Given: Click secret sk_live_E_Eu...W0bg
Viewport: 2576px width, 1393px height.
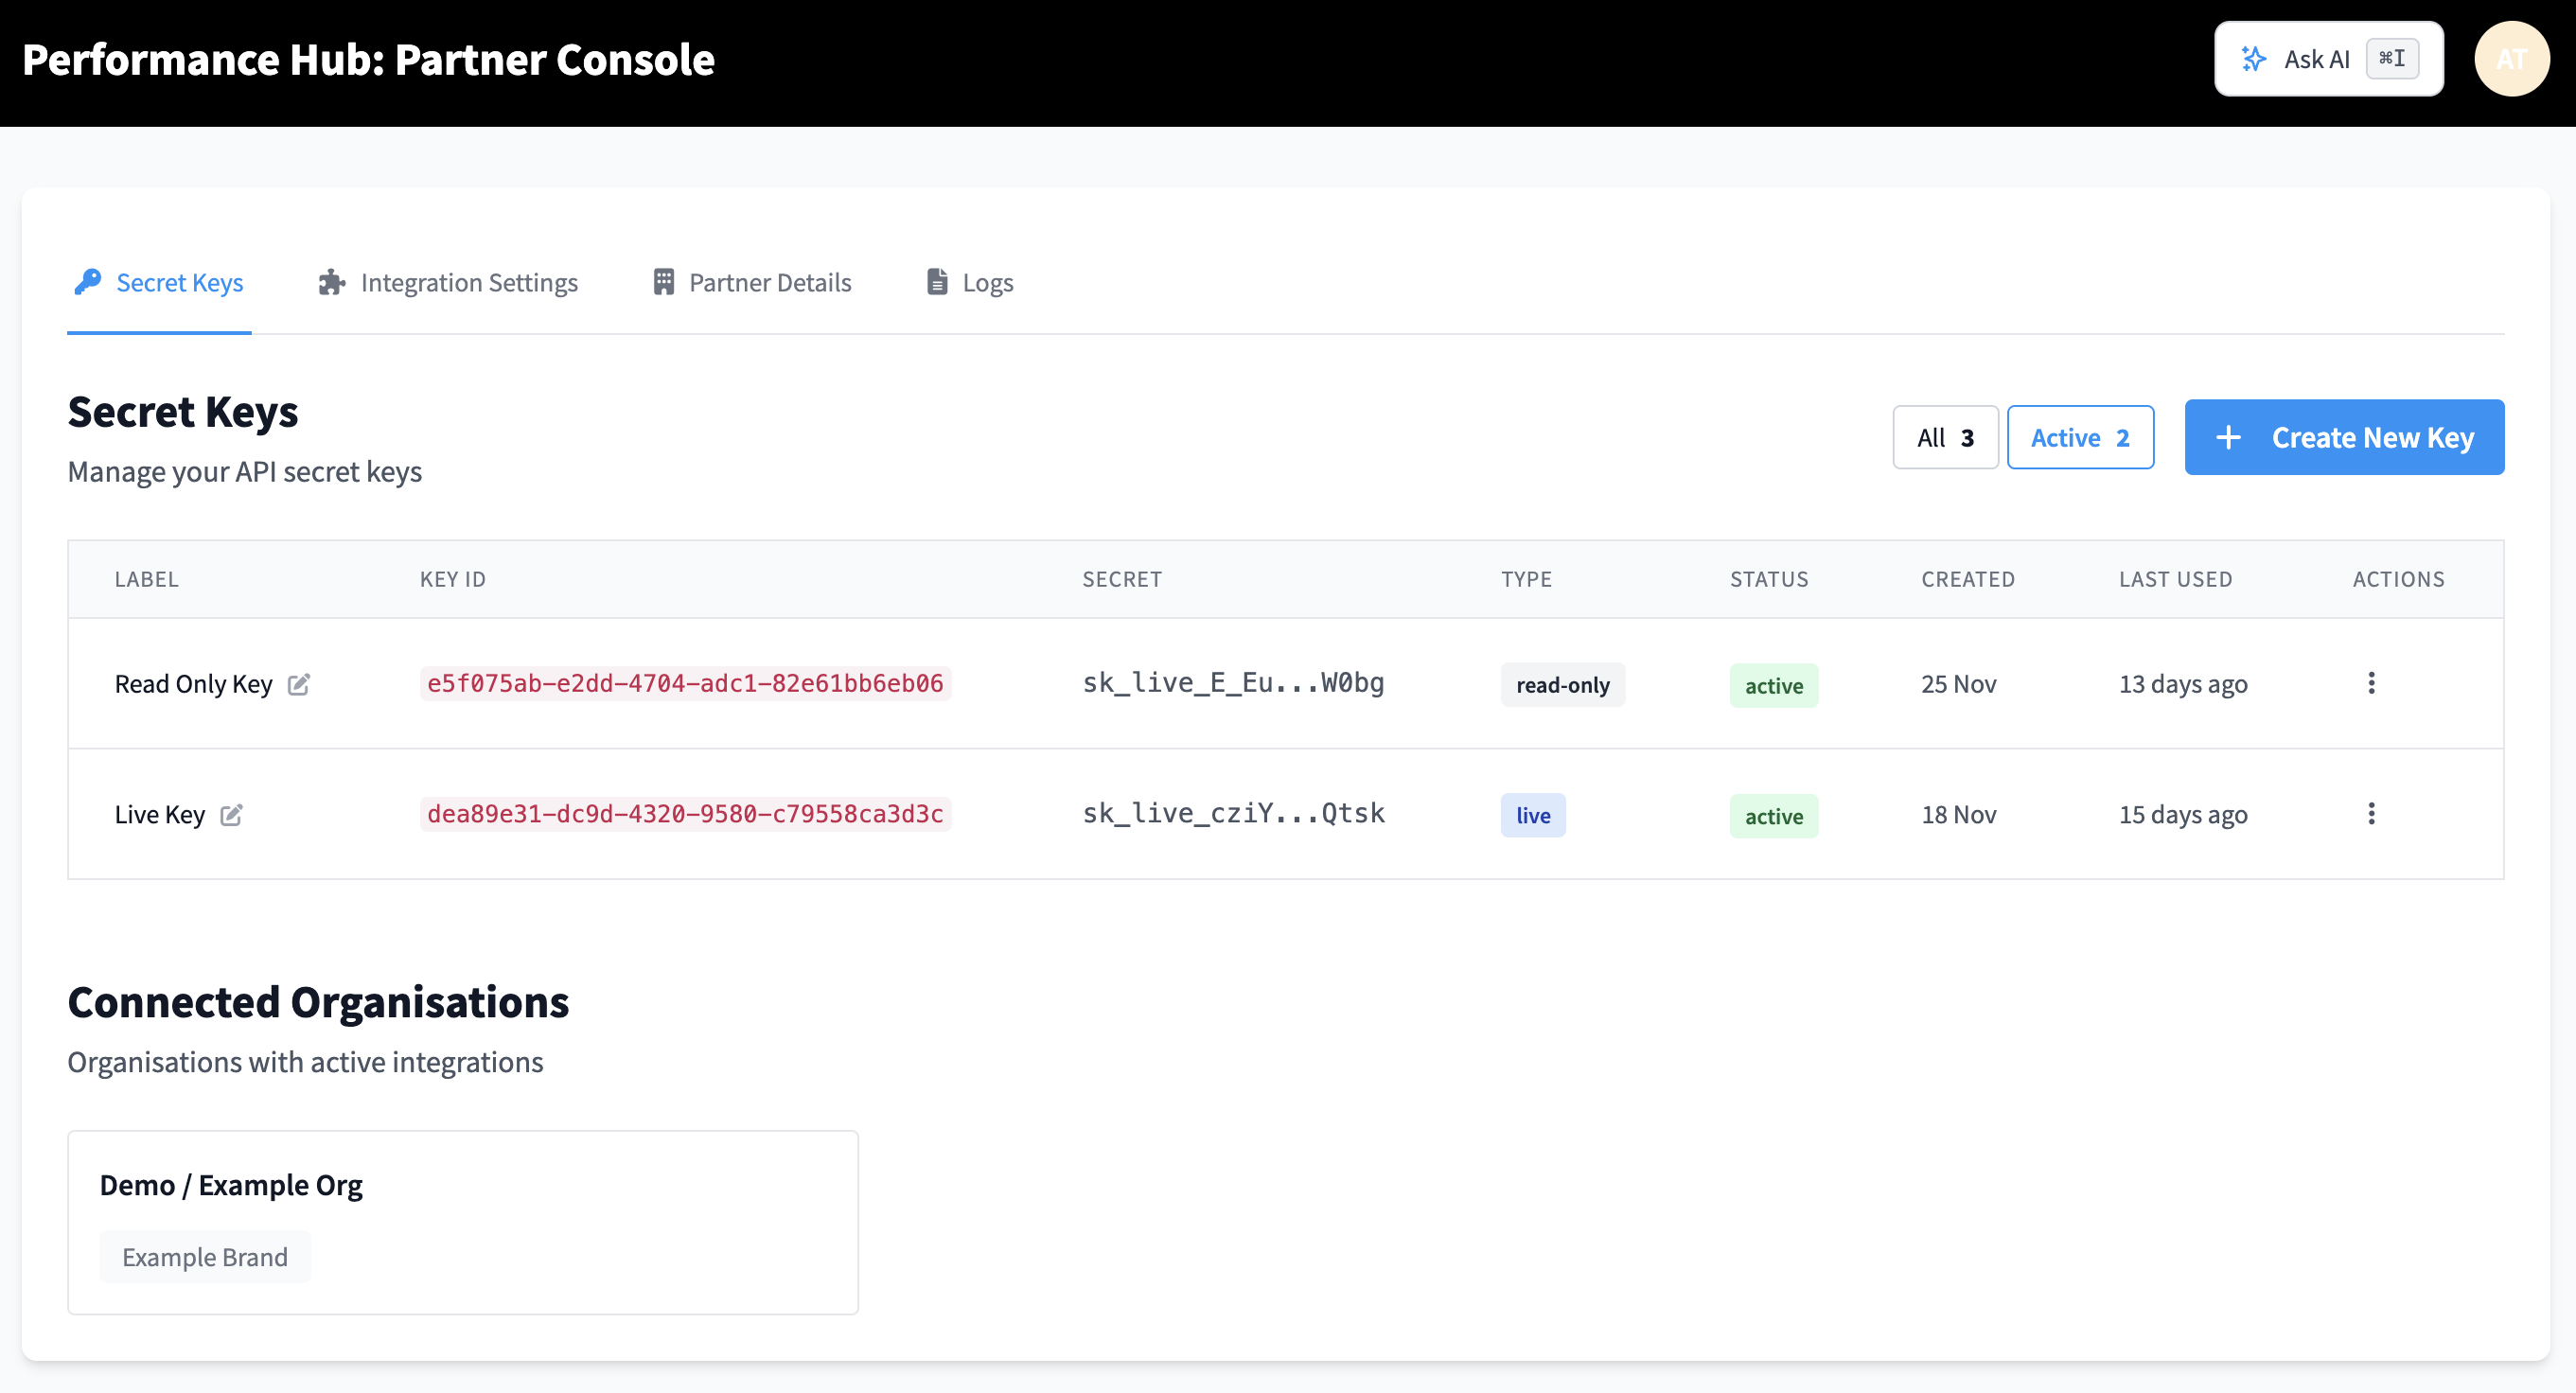Looking at the screenshot, I should pos(1233,683).
